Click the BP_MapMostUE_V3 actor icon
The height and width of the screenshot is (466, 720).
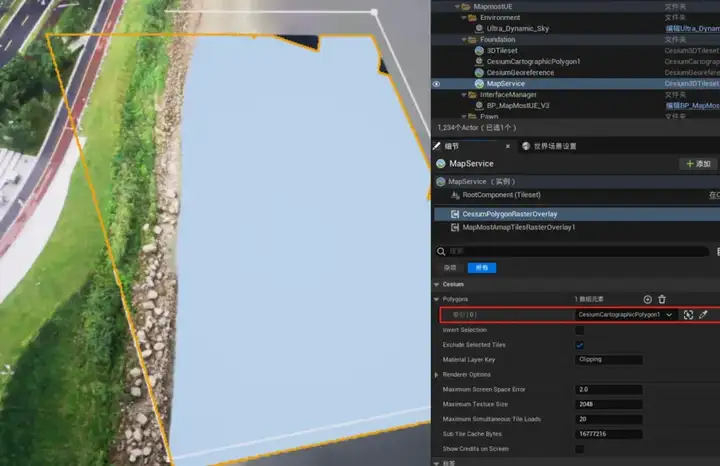[479, 106]
